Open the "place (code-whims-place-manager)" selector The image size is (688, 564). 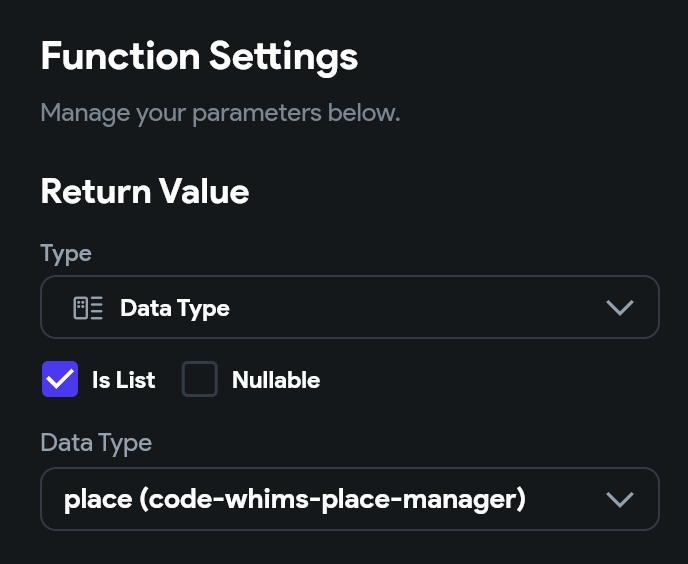[x=349, y=499]
